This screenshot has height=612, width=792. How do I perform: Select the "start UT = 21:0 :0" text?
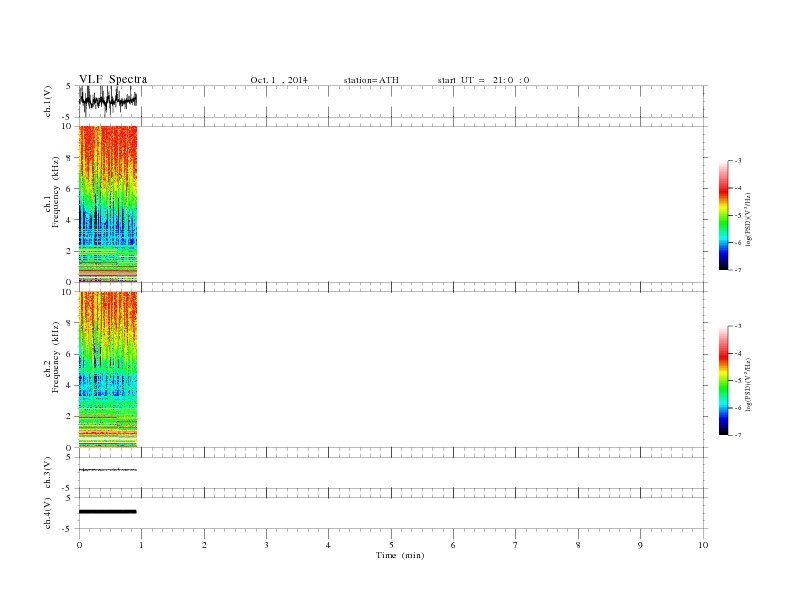(483, 80)
